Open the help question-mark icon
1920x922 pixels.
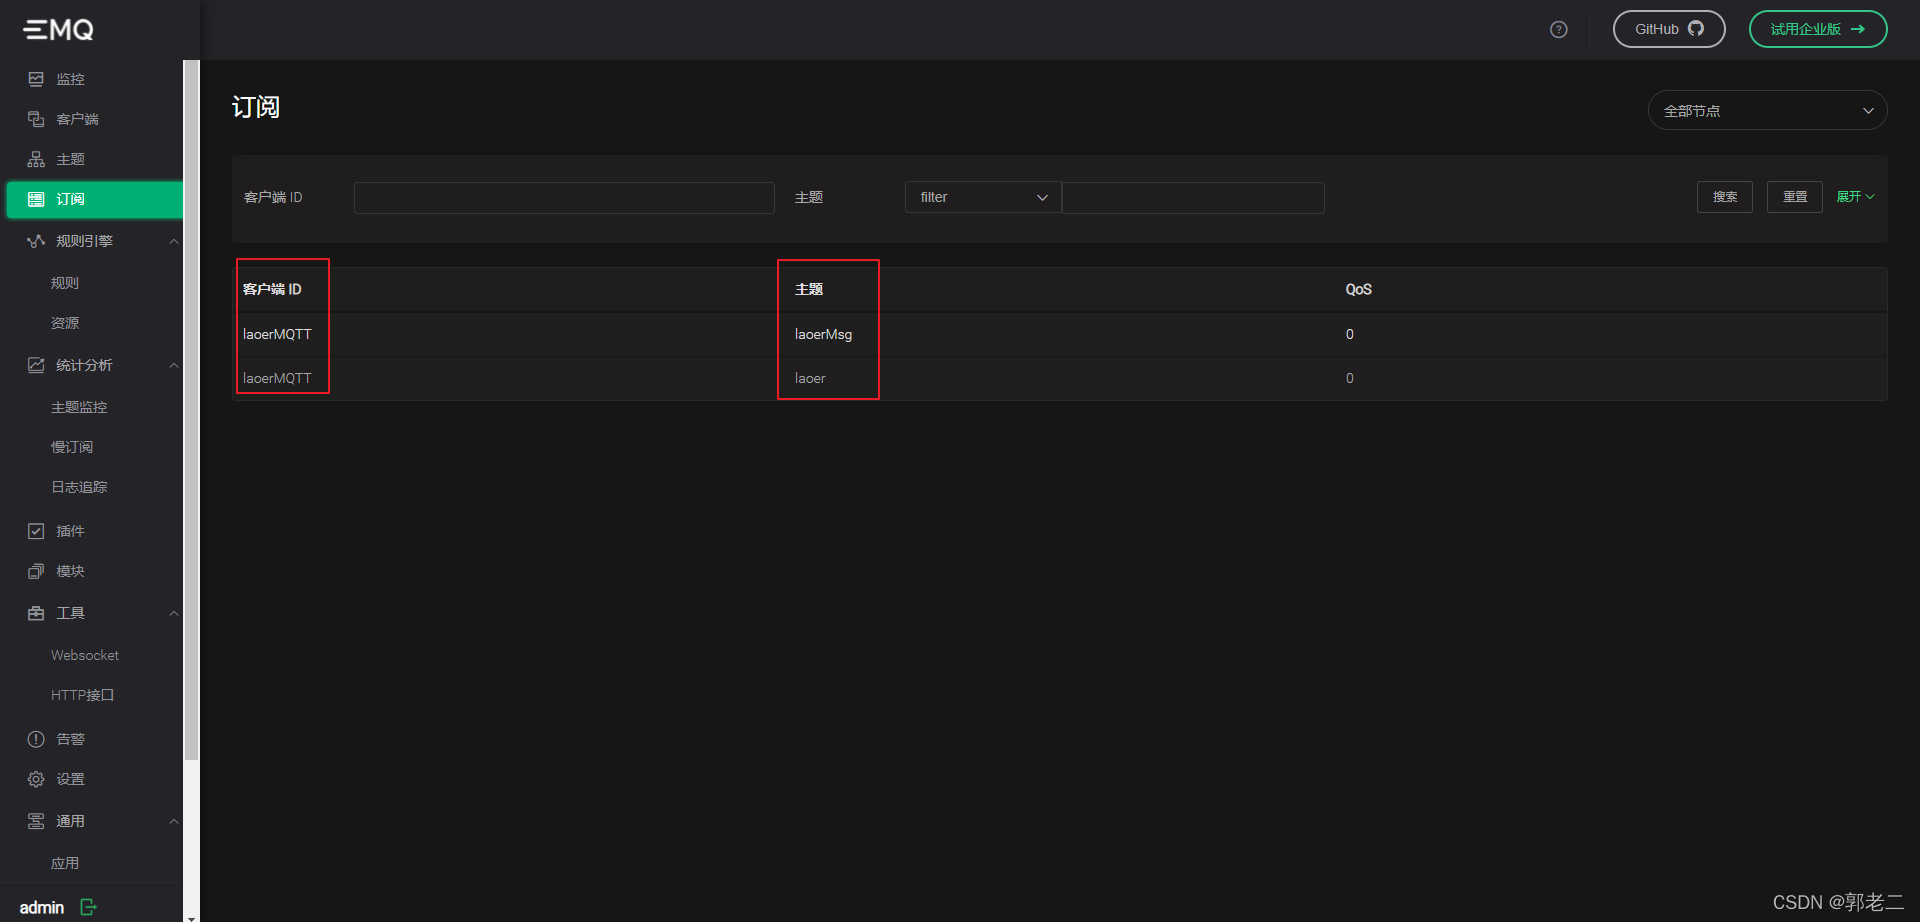[1558, 30]
